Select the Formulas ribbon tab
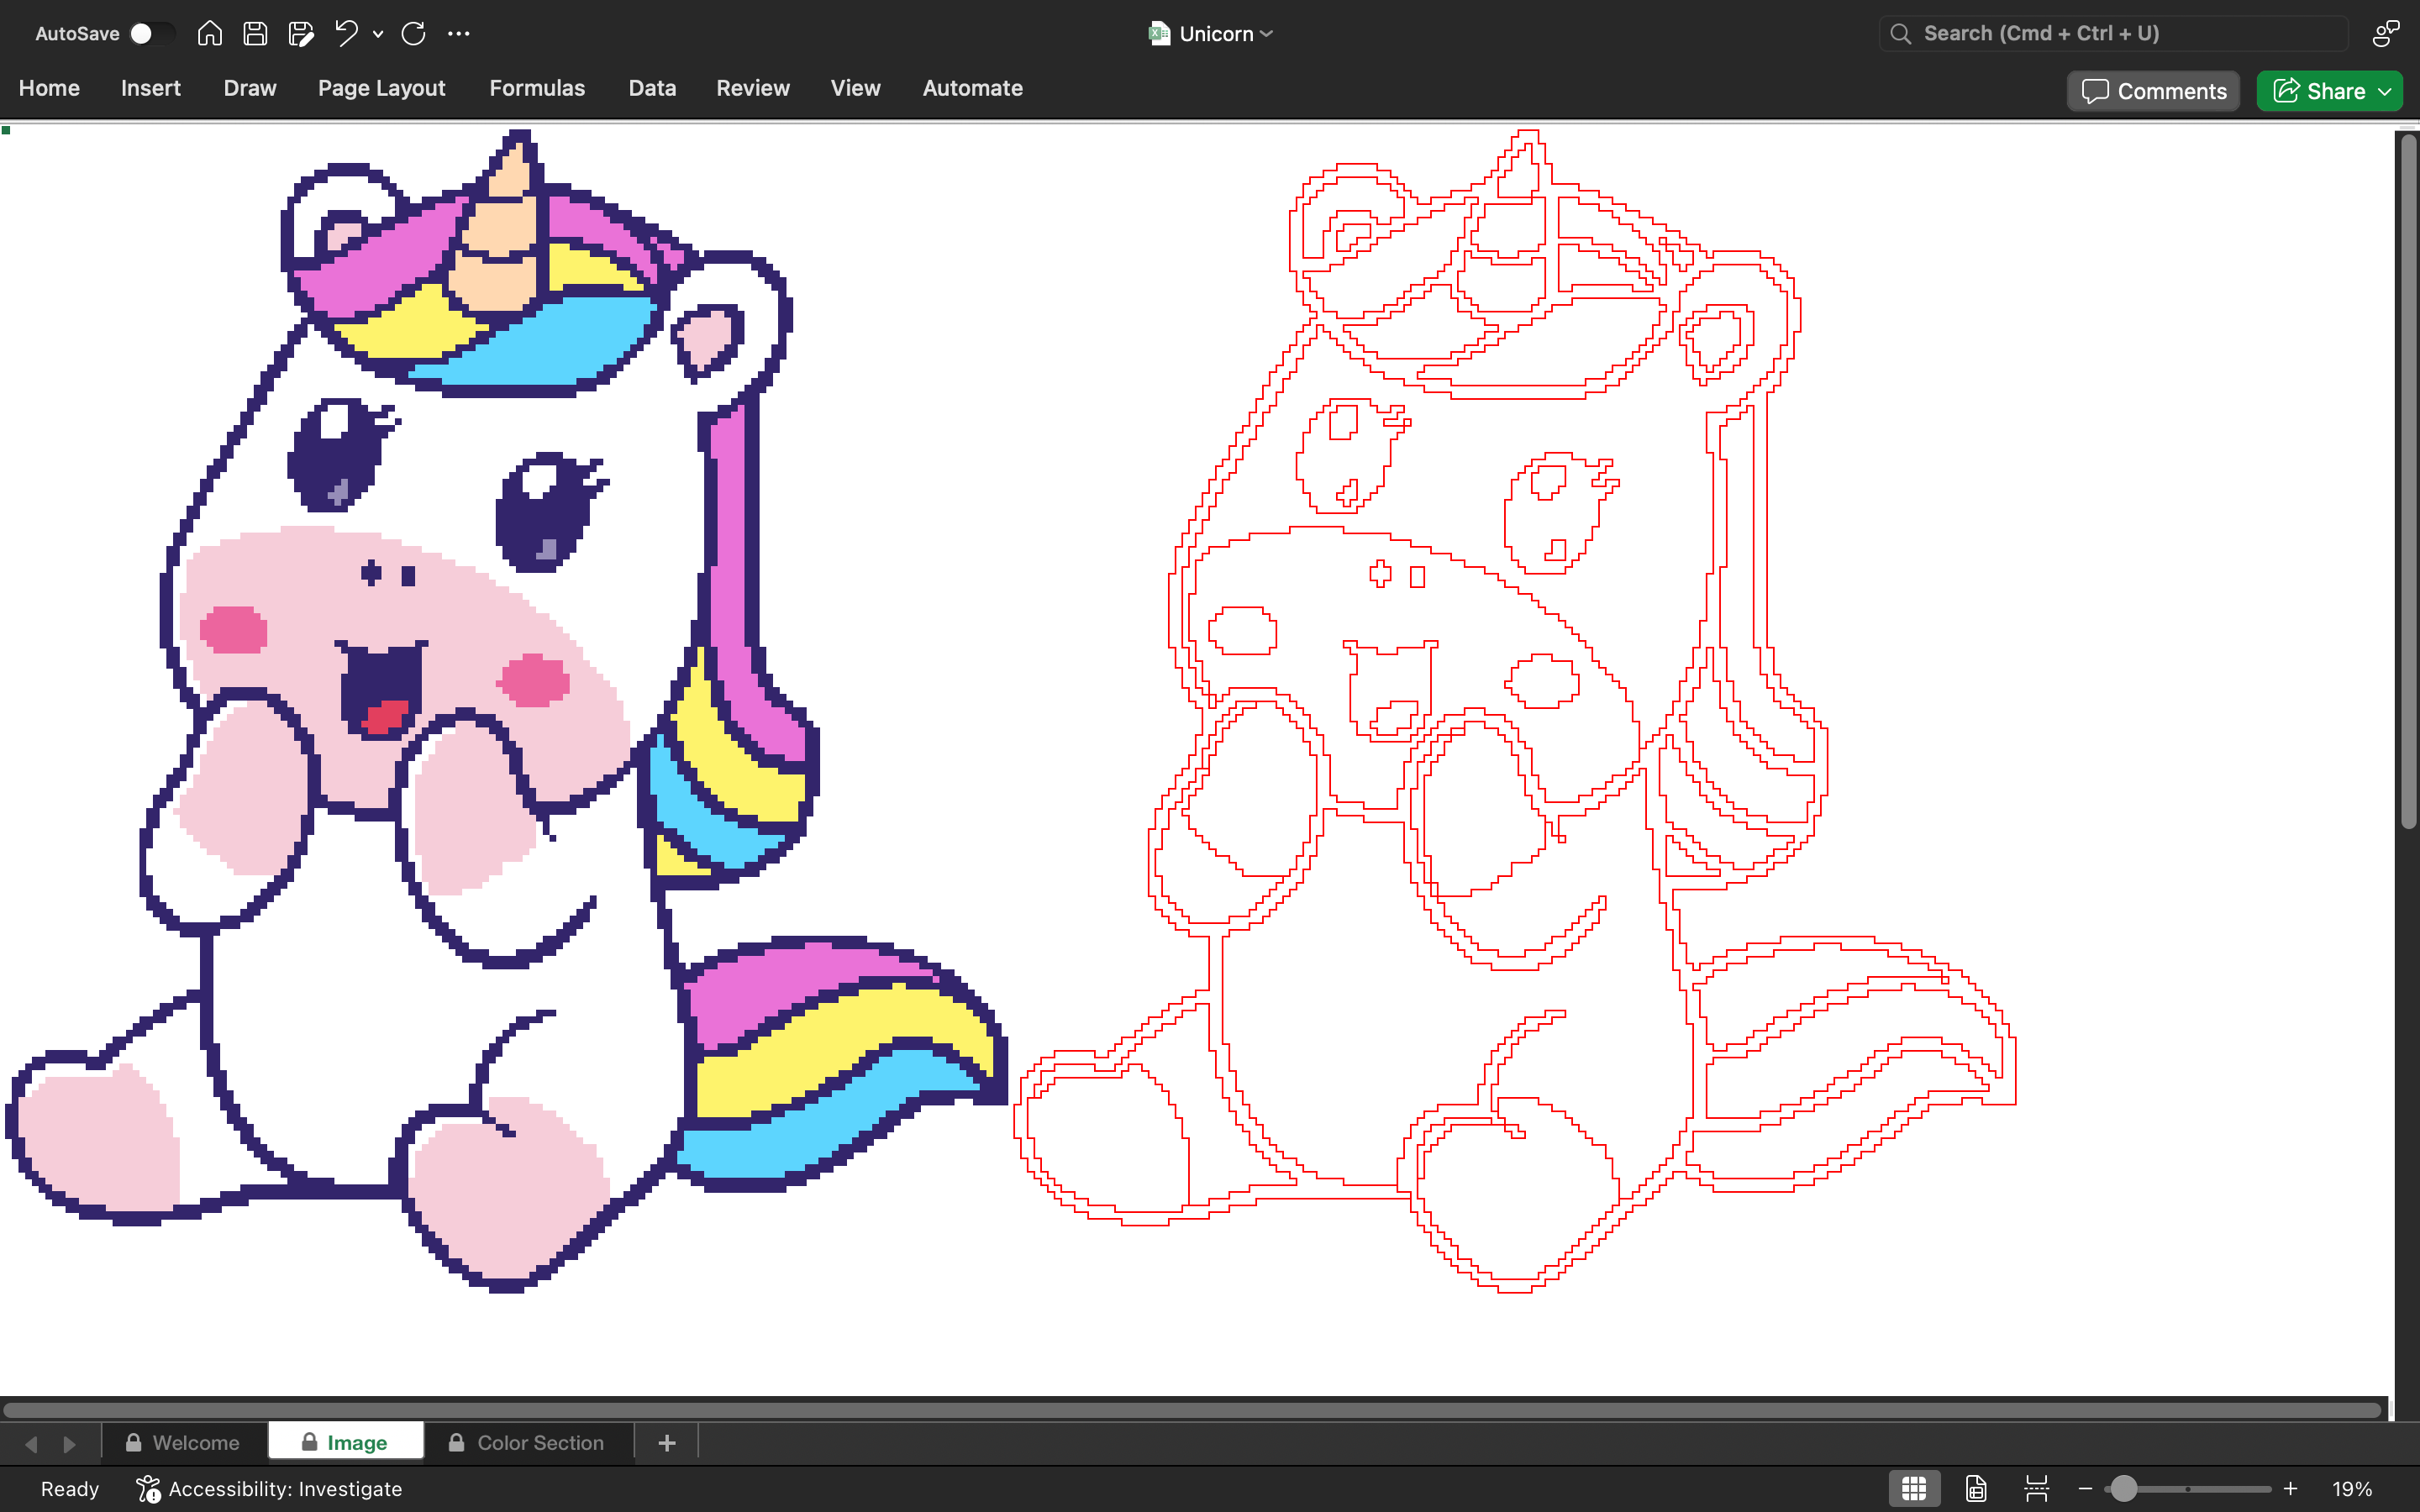This screenshot has width=2420, height=1512. click(537, 88)
